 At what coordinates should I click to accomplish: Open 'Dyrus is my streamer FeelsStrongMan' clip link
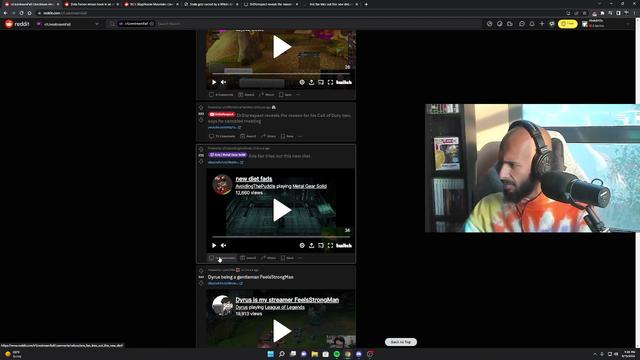[287, 300]
